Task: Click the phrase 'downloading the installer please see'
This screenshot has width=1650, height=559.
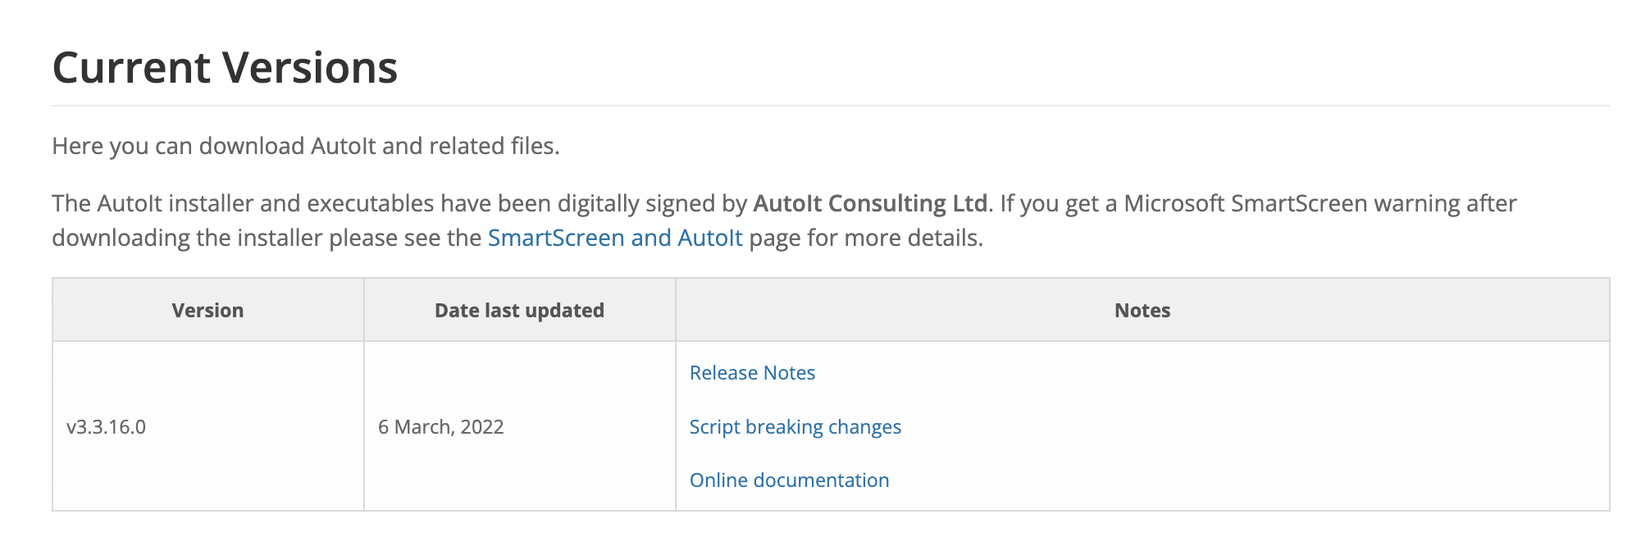Action: coord(266,238)
